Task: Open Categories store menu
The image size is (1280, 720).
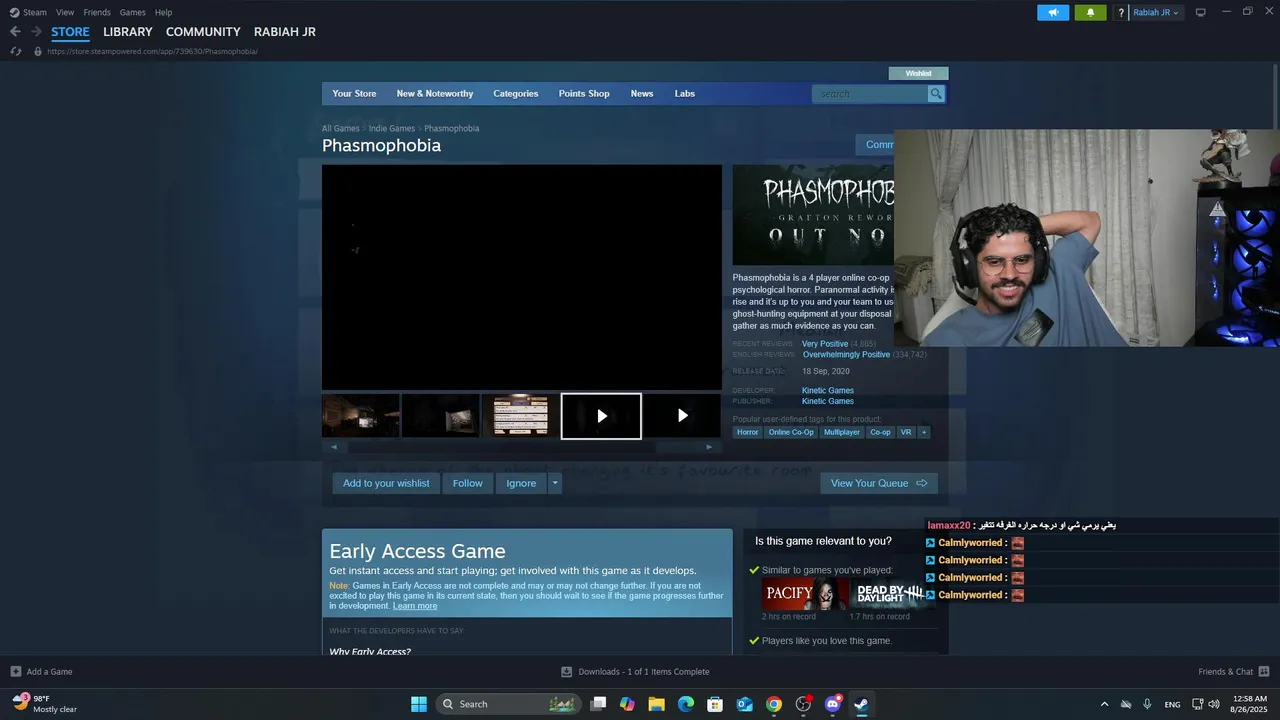Action: [516, 94]
